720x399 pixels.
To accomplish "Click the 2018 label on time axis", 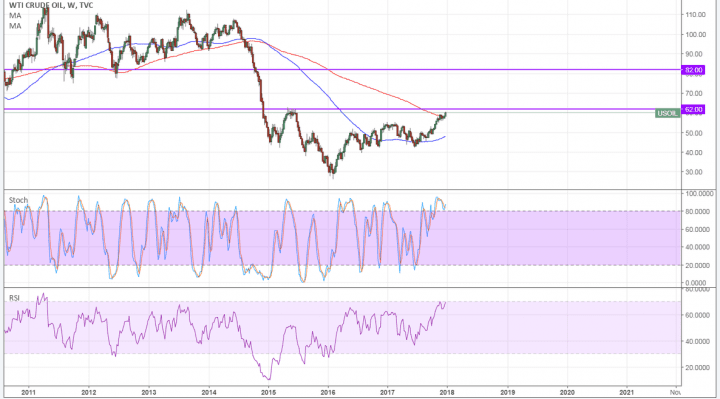I will (447, 393).
